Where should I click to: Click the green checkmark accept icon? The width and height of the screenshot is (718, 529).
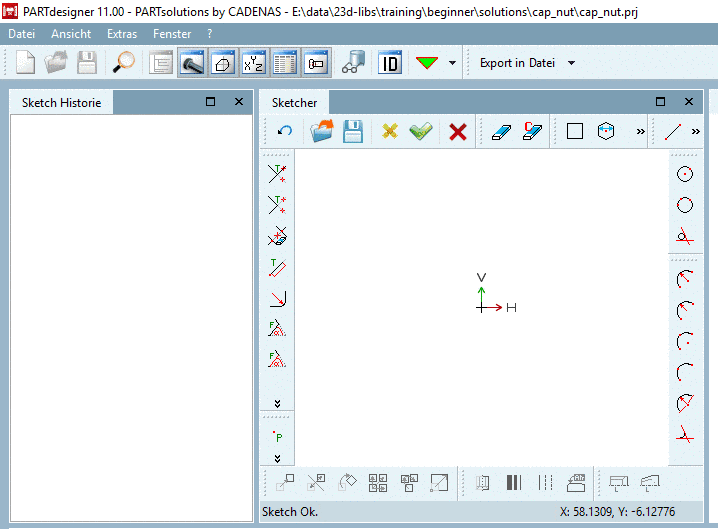421,131
